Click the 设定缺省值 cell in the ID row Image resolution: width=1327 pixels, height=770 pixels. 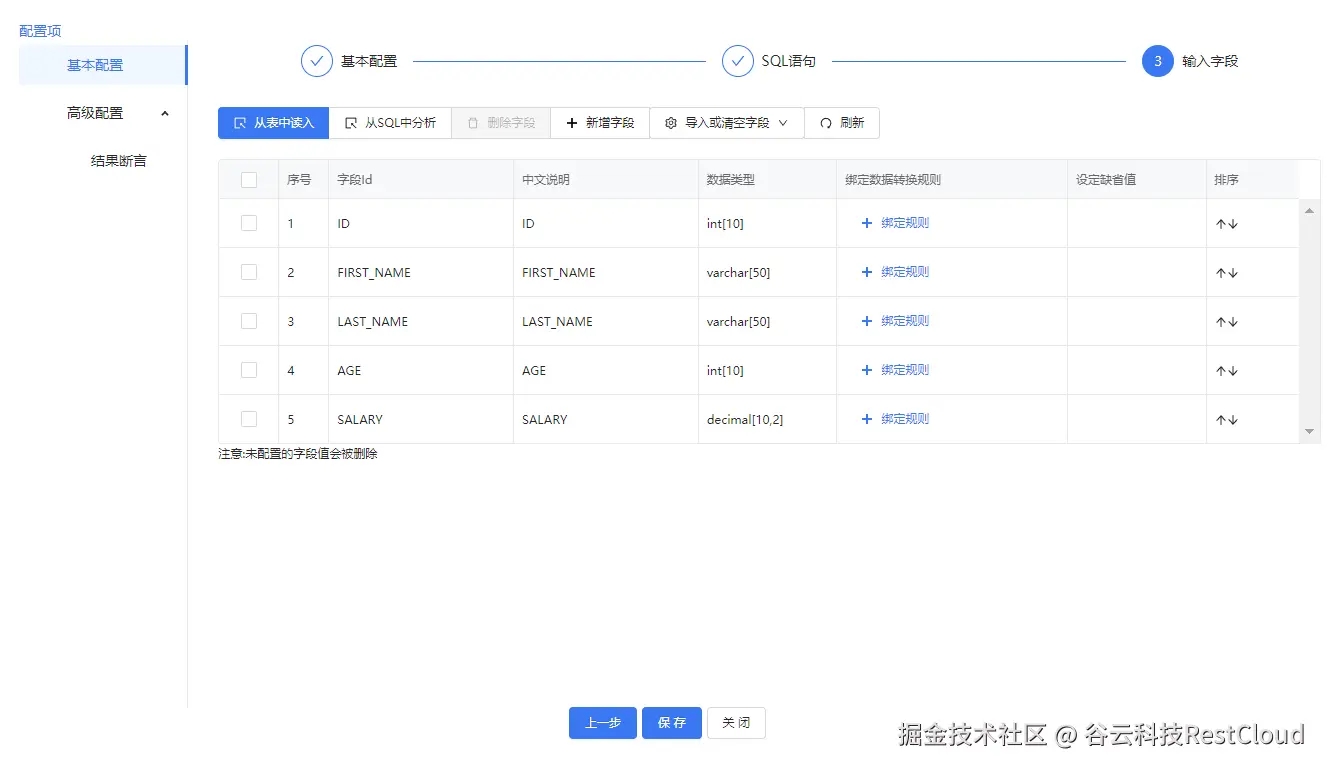point(1137,223)
